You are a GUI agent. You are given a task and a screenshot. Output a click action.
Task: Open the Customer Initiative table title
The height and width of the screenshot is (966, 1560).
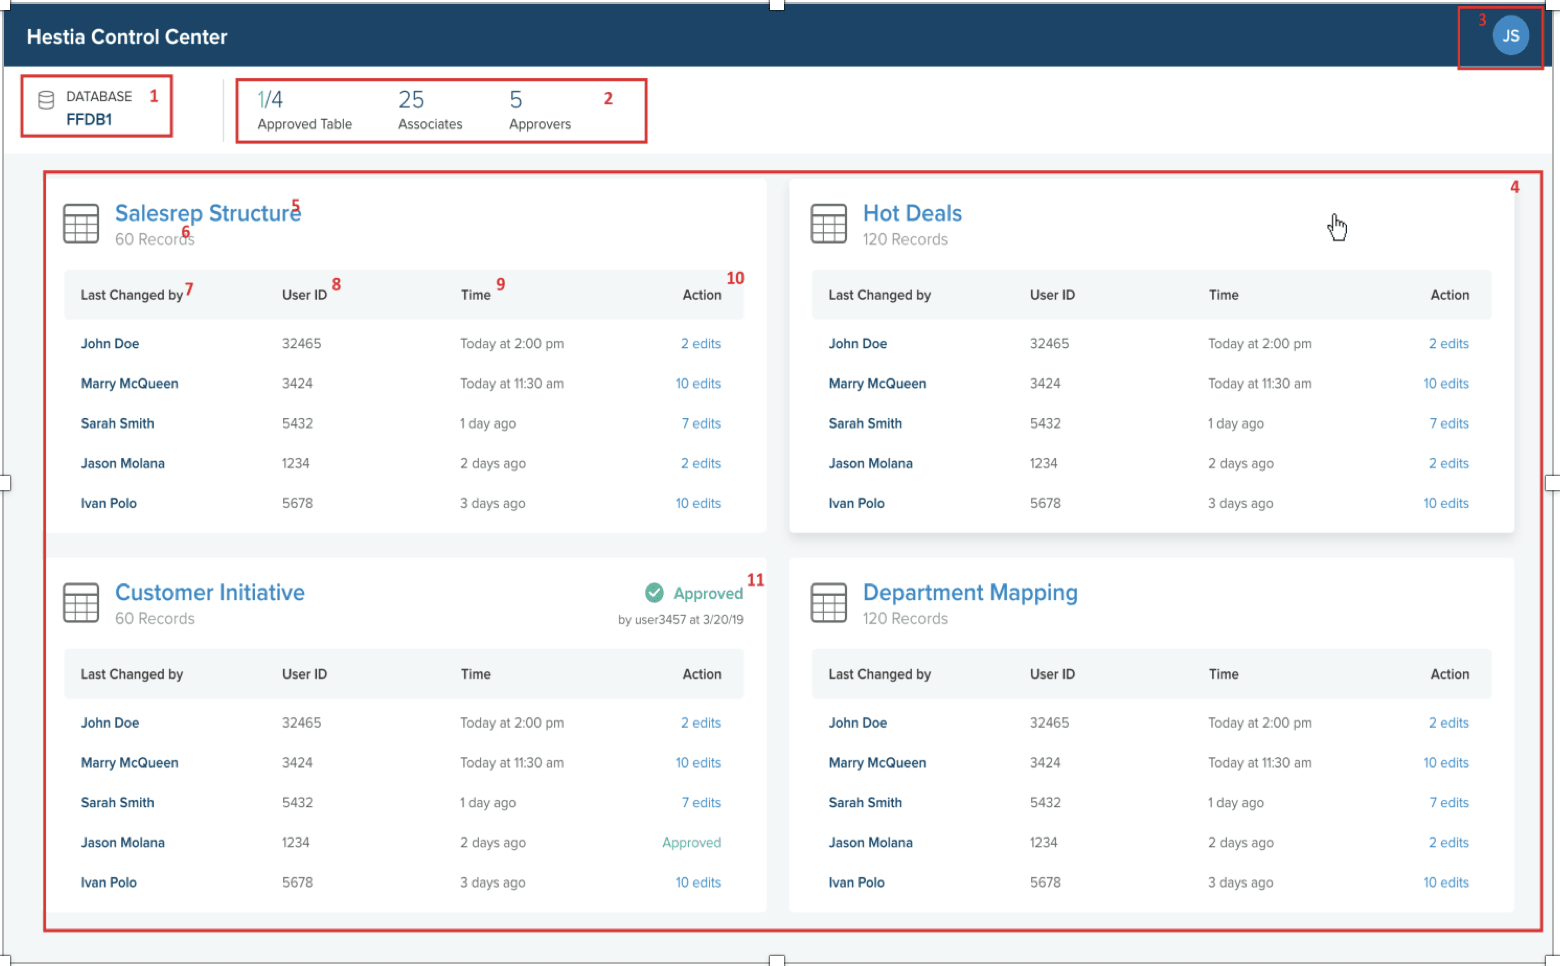[210, 592]
